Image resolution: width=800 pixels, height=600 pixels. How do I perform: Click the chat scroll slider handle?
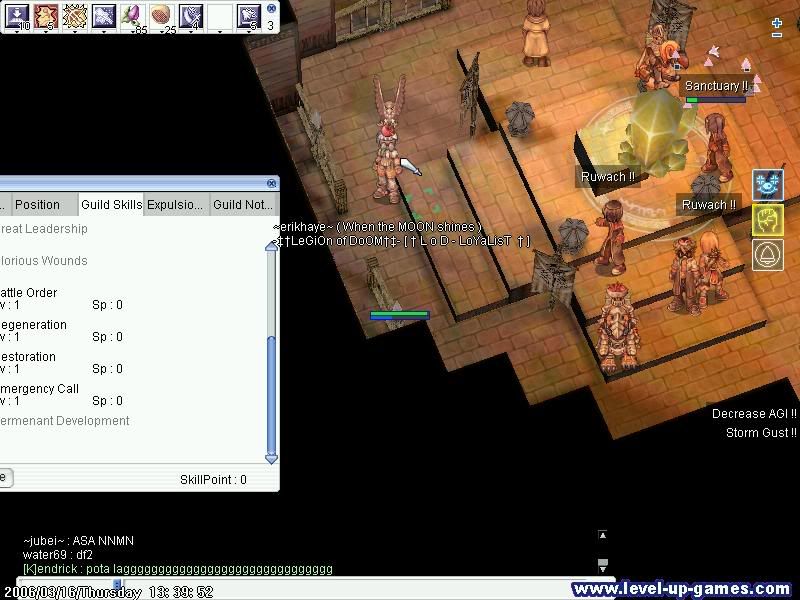tap(117, 583)
